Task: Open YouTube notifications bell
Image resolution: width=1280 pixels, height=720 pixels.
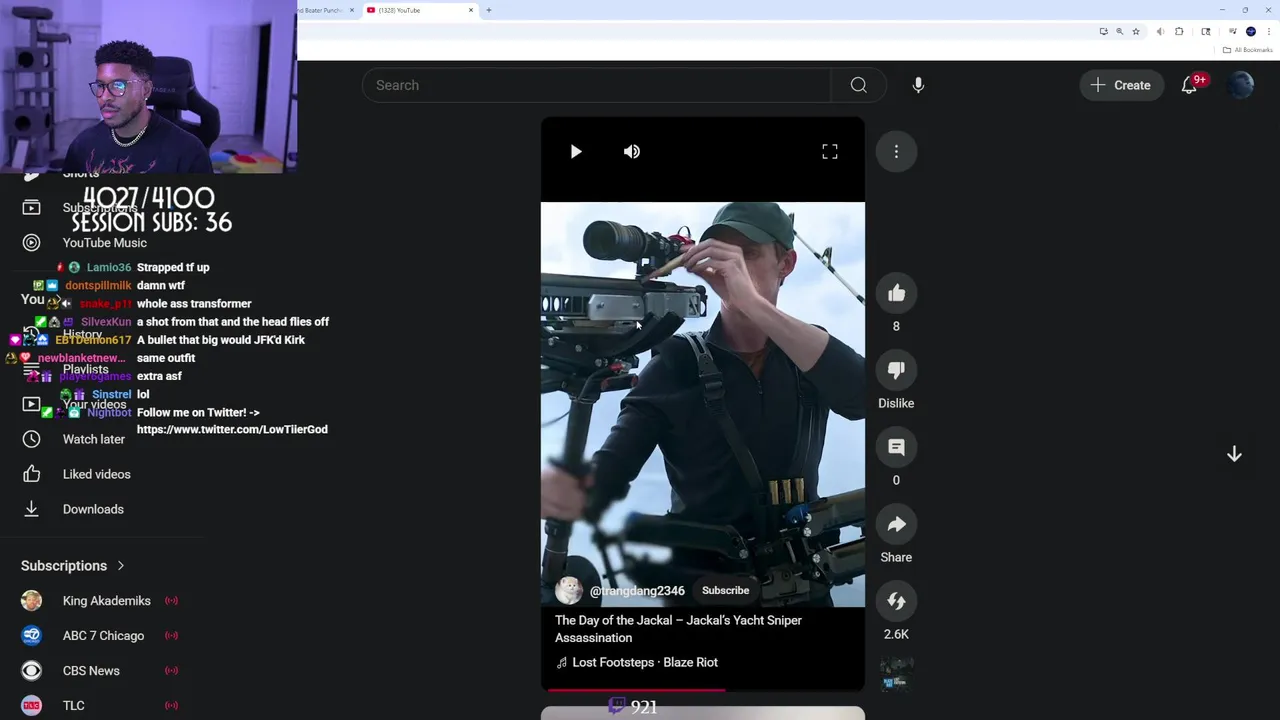Action: [x=1189, y=85]
